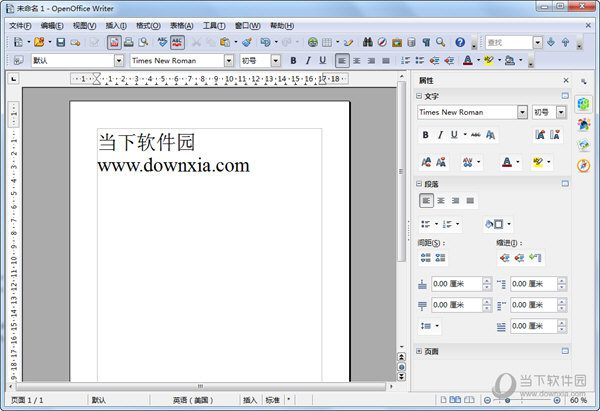Viewport: 600px width, 411px height.
Task: Open the 视图(V) menu
Action: [x=84, y=26]
